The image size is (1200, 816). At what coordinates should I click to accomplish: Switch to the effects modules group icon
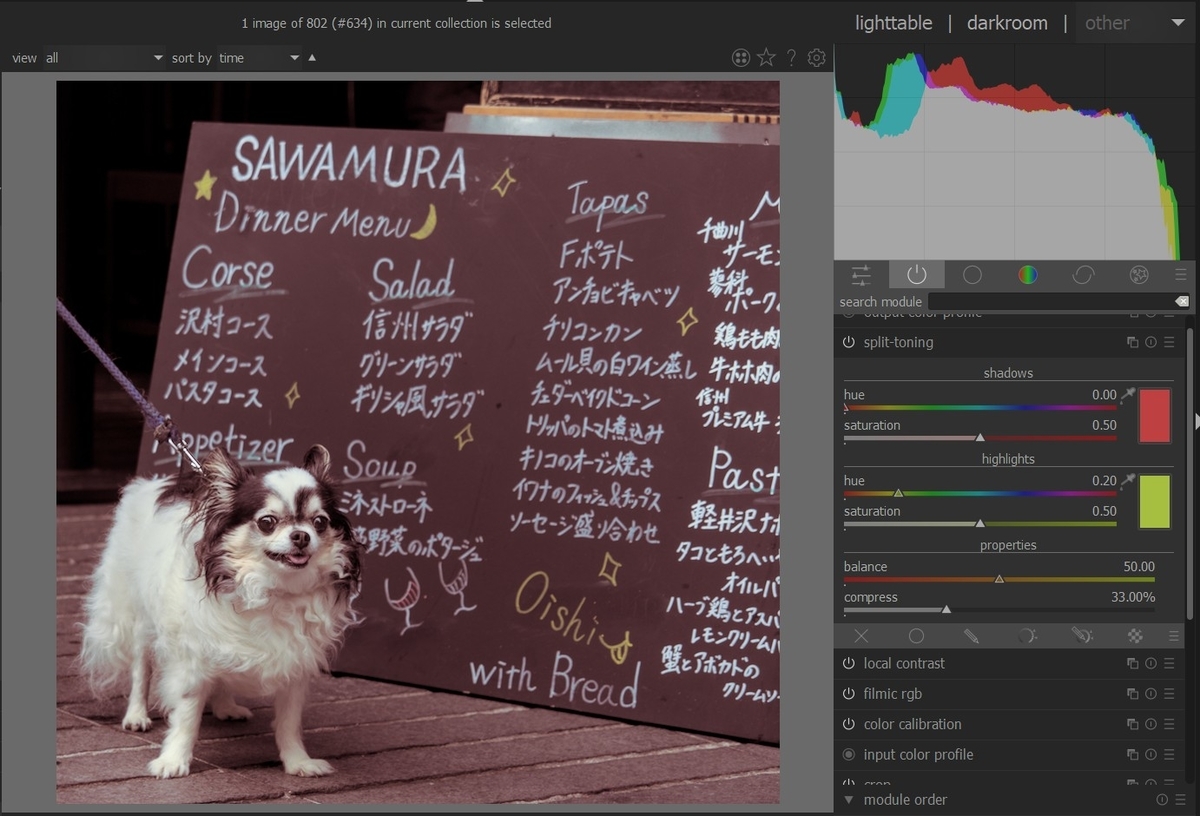[1139, 275]
